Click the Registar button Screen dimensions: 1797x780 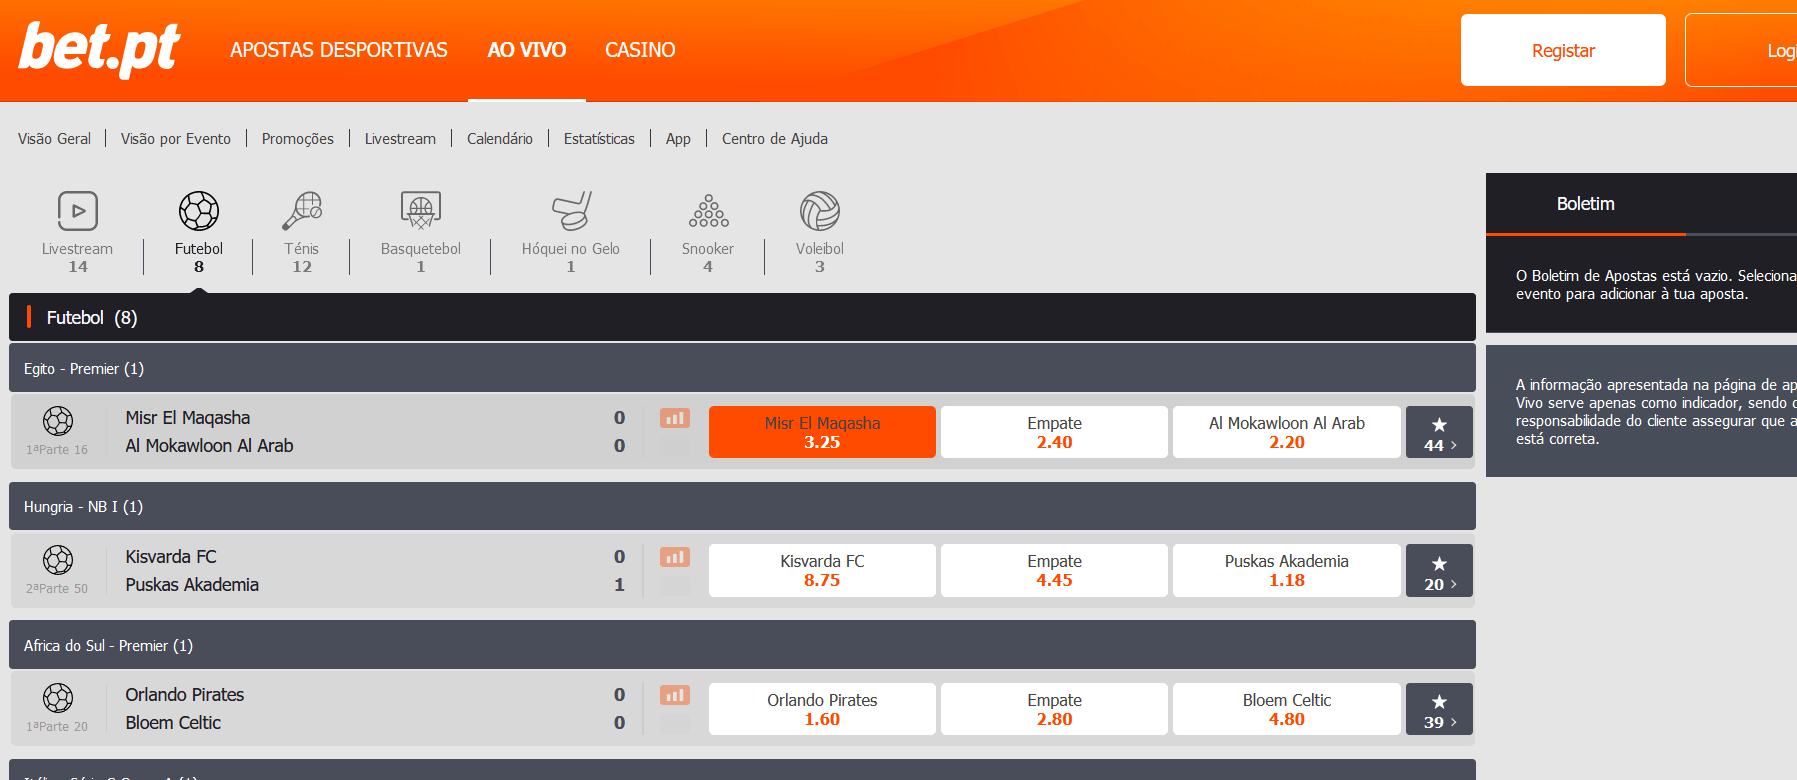1563,50
